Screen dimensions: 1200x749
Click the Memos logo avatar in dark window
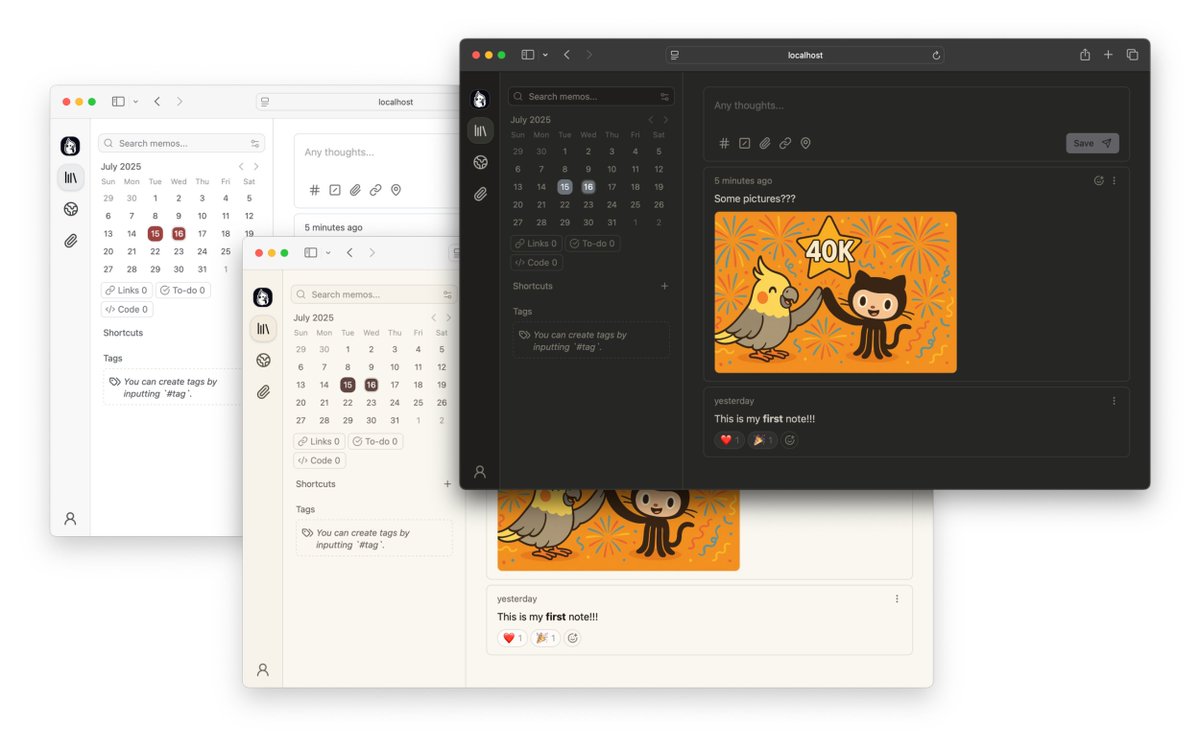coord(480,99)
